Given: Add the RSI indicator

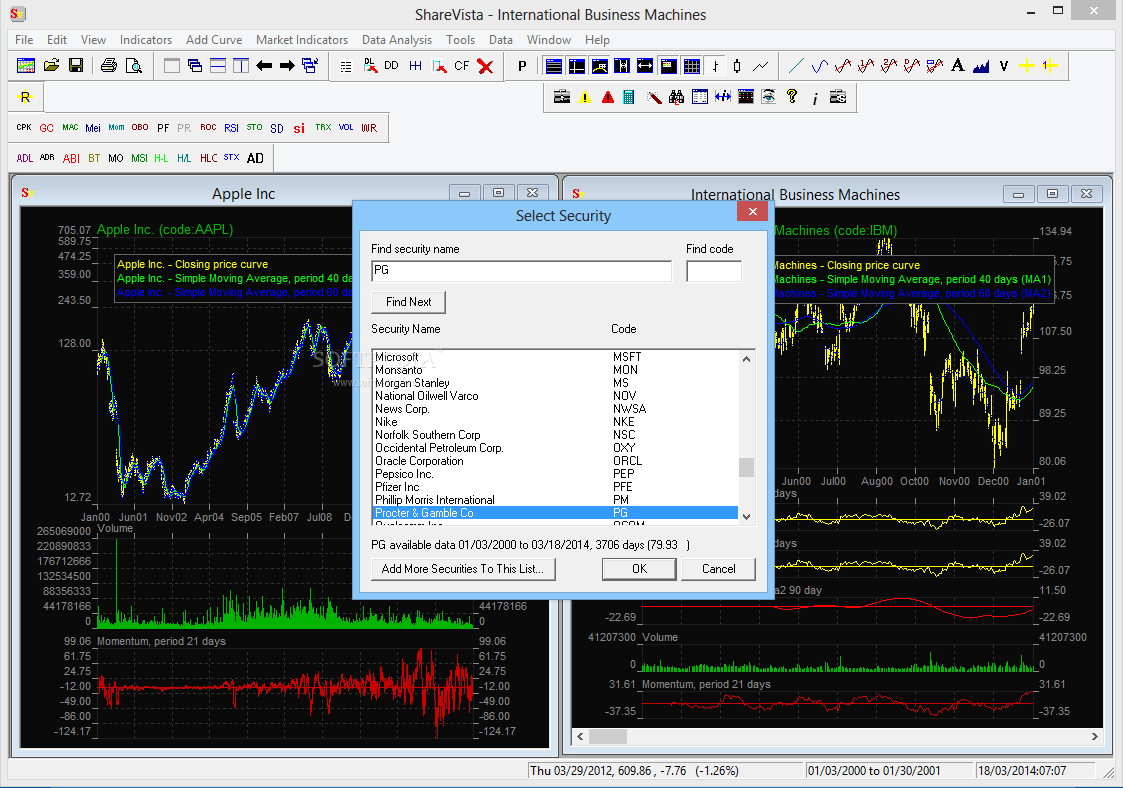Looking at the screenshot, I should [231, 128].
